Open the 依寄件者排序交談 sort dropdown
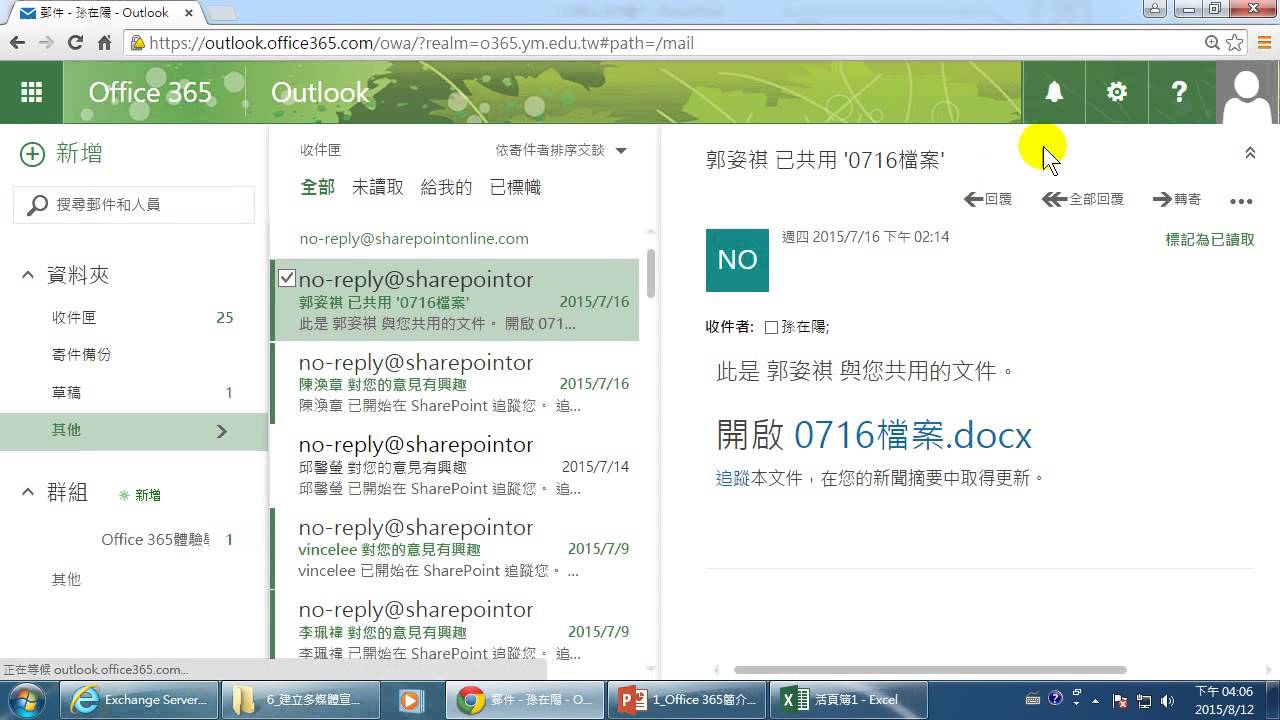 [561, 150]
